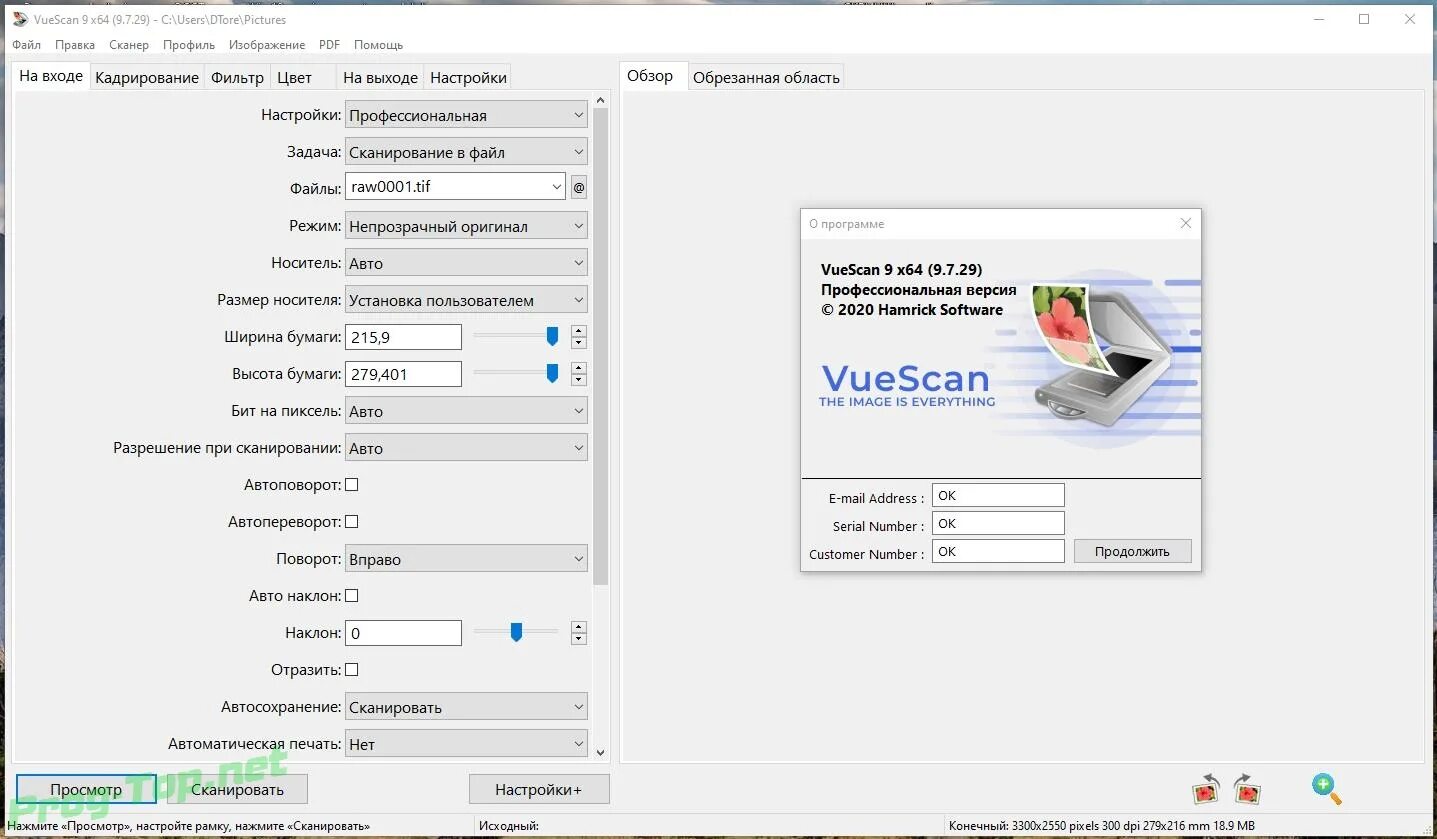Expand the Задача dropdown
1437x839 pixels.
point(466,152)
